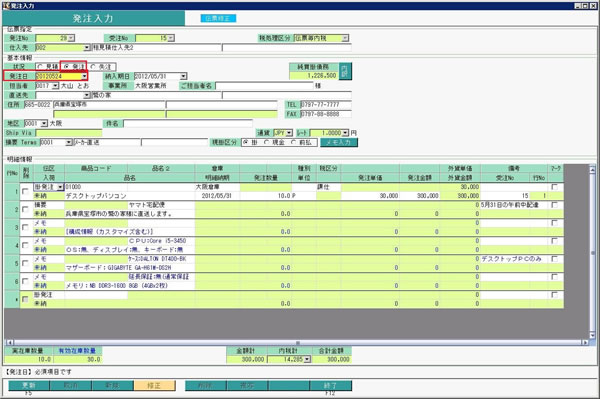Click the Ship Via input field
The image size is (600, 399).
[69, 133]
